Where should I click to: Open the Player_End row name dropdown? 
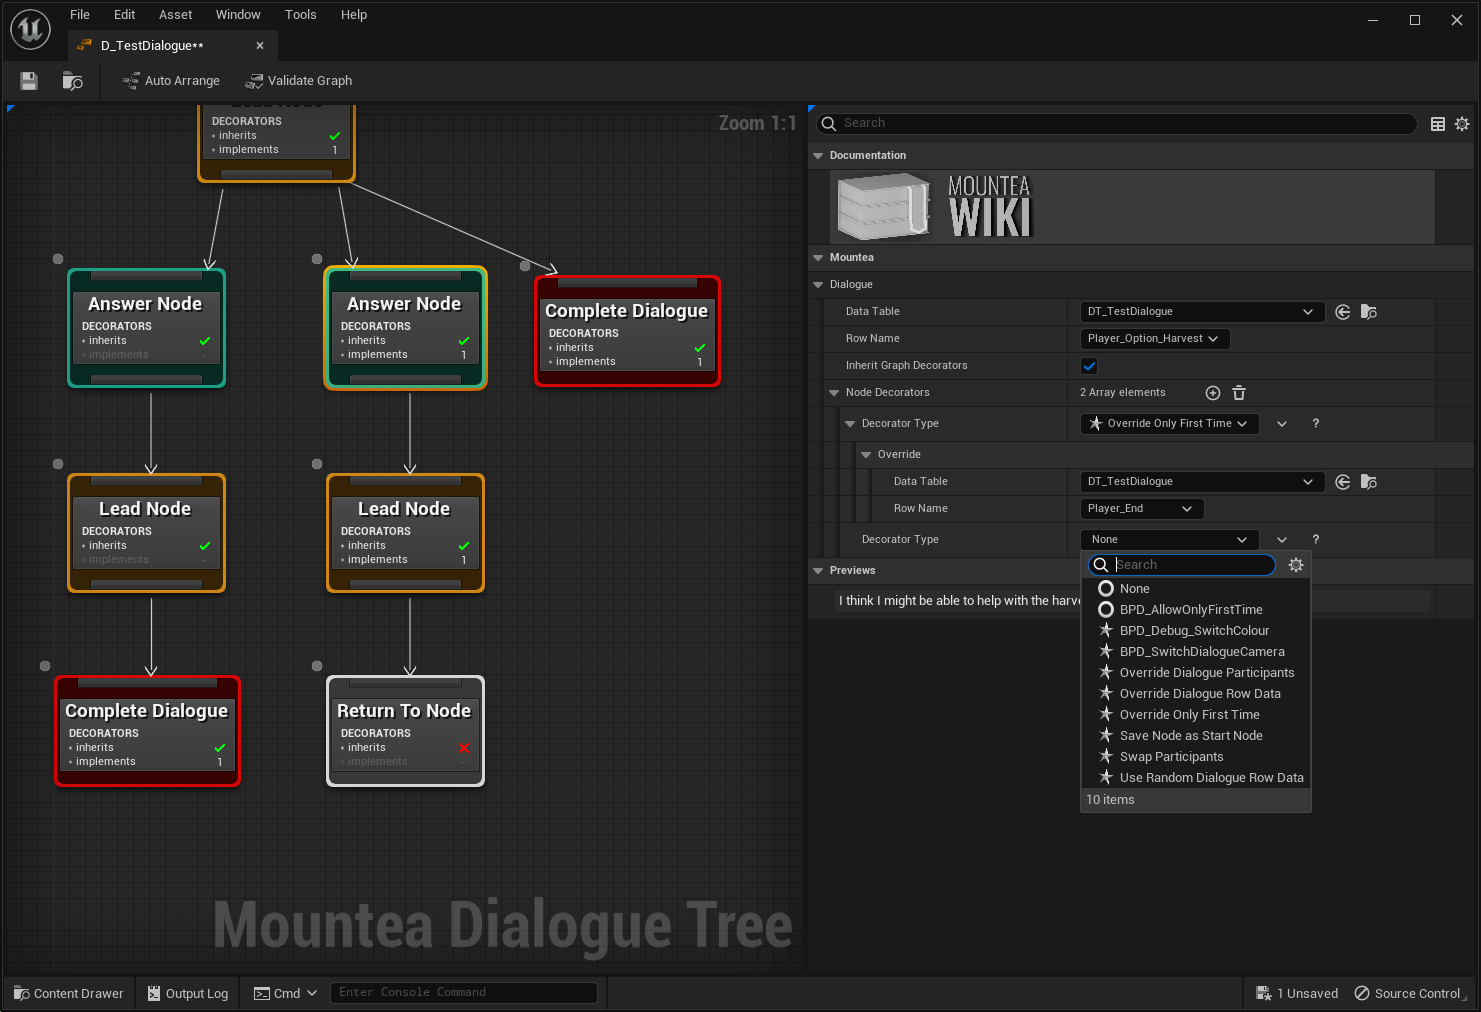click(x=1140, y=509)
